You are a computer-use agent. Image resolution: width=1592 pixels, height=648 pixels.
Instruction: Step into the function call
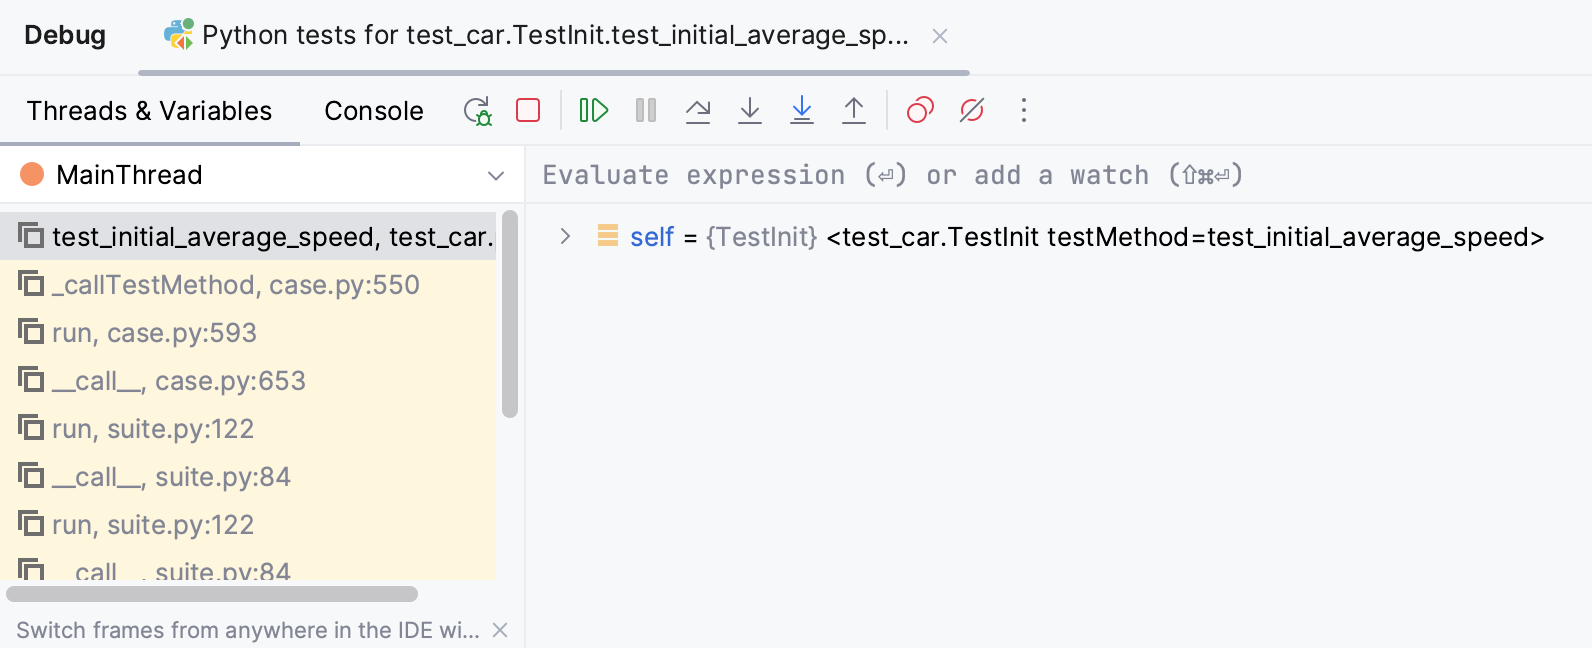point(750,111)
